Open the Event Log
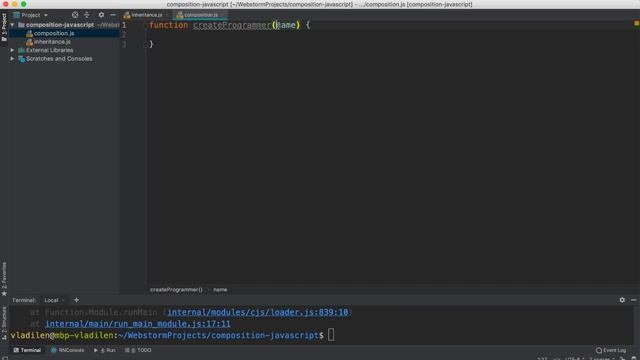This screenshot has height=360, width=640. (611, 350)
